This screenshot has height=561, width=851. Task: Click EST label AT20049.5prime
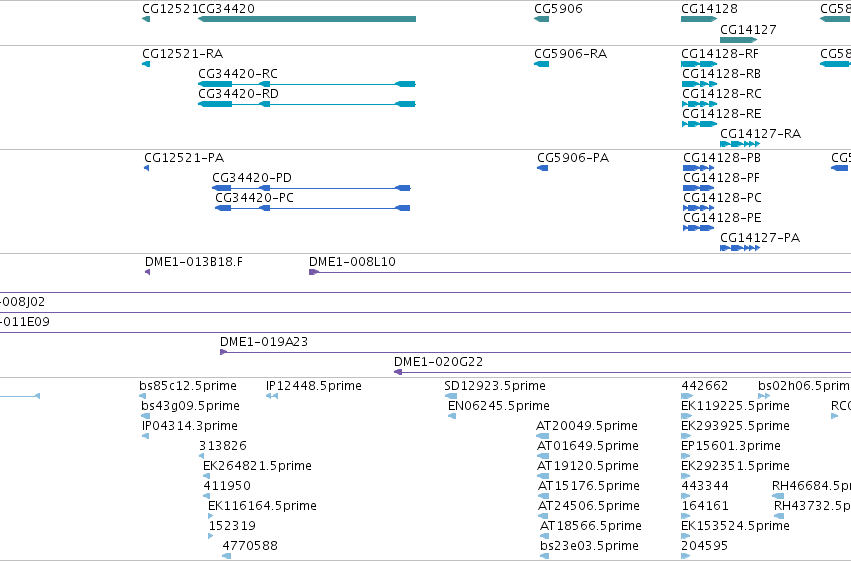pos(587,426)
